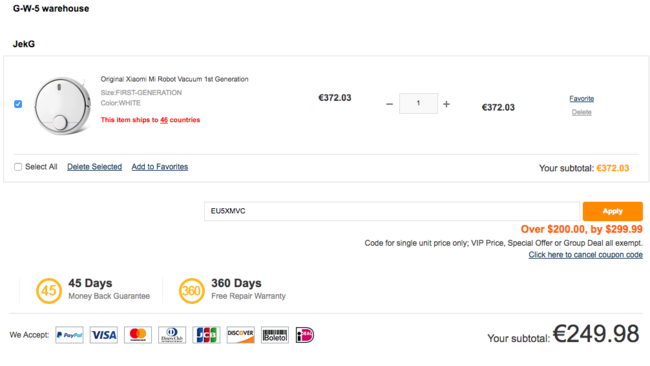Click the Boleto payment icon
This screenshot has height=366, width=650.
(x=275, y=335)
